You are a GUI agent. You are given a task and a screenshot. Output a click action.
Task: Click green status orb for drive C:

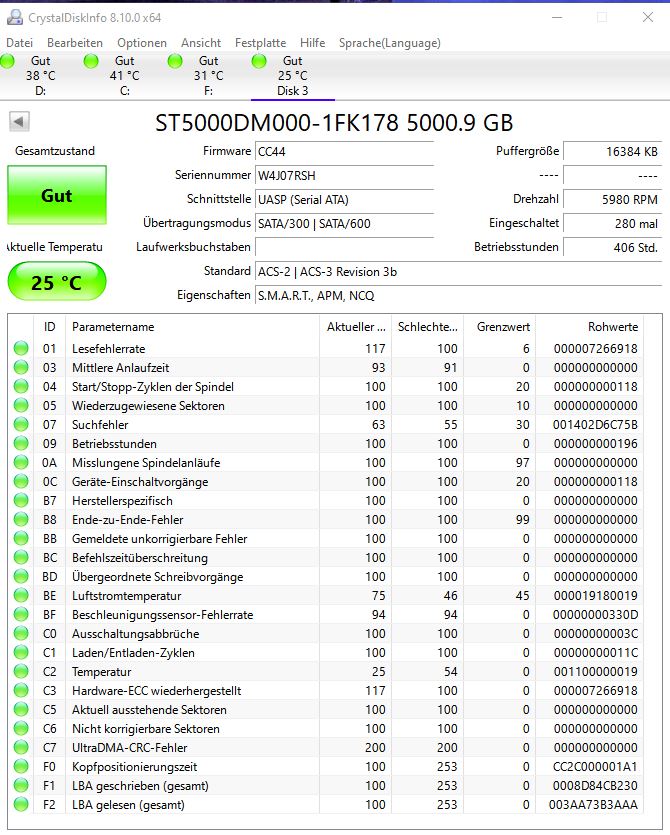pos(92,61)
